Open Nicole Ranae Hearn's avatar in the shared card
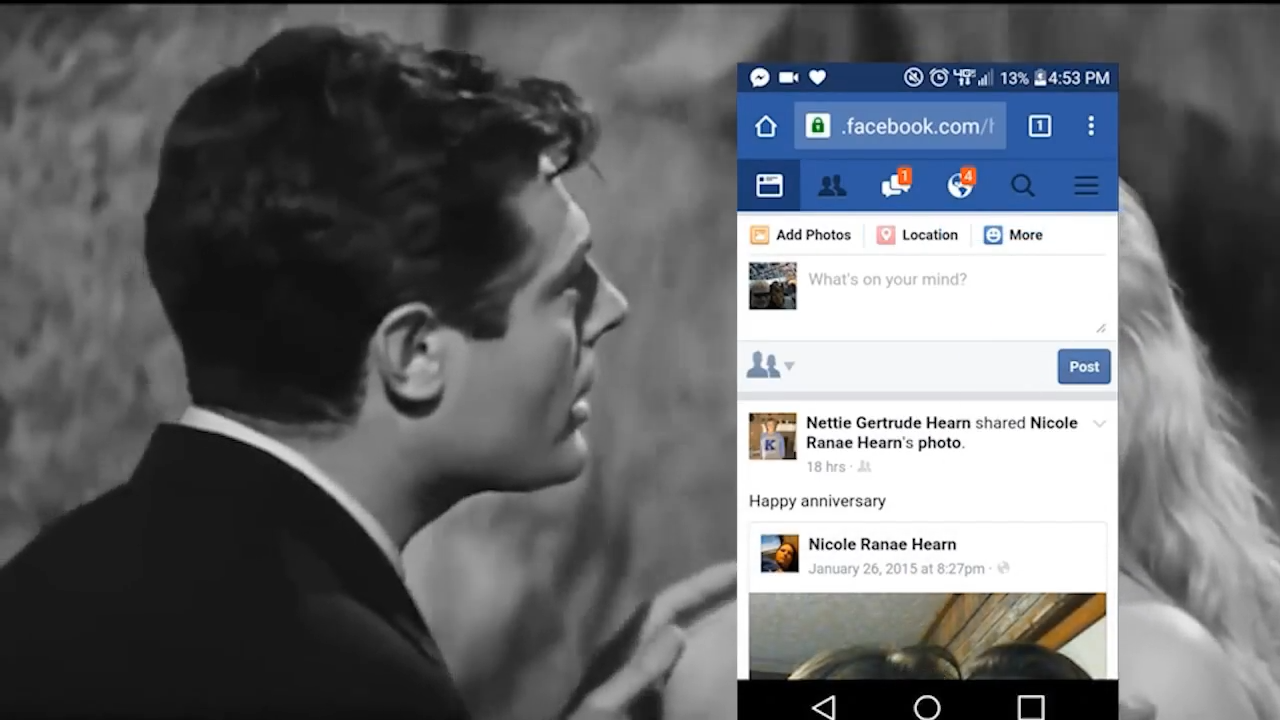1280x720 pixels. (780, 553)
